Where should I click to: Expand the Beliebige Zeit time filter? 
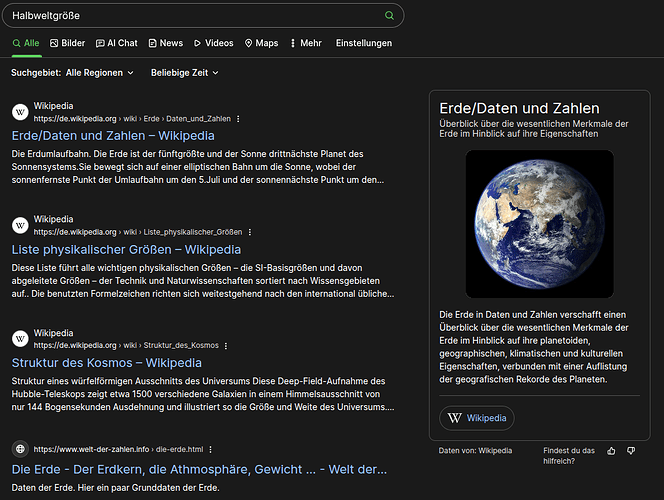pos(185,73)
